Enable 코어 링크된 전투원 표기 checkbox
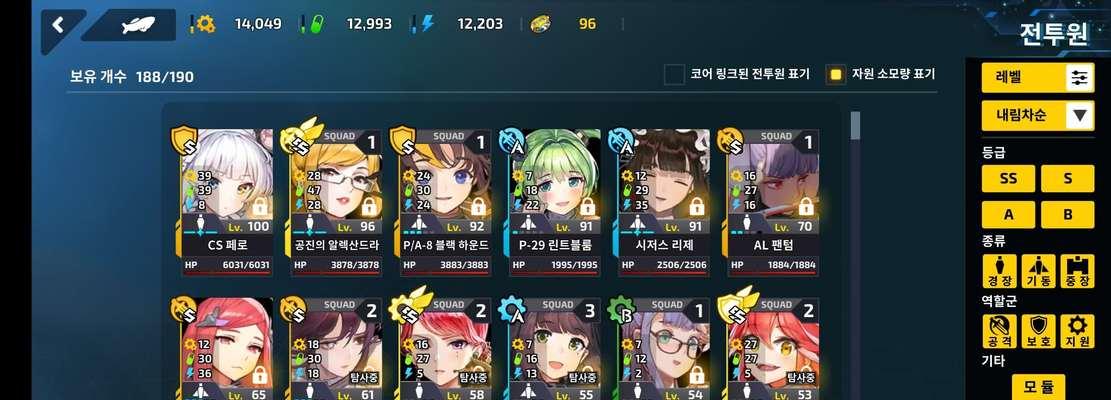The image size is (1111, 400). point(675,74)
